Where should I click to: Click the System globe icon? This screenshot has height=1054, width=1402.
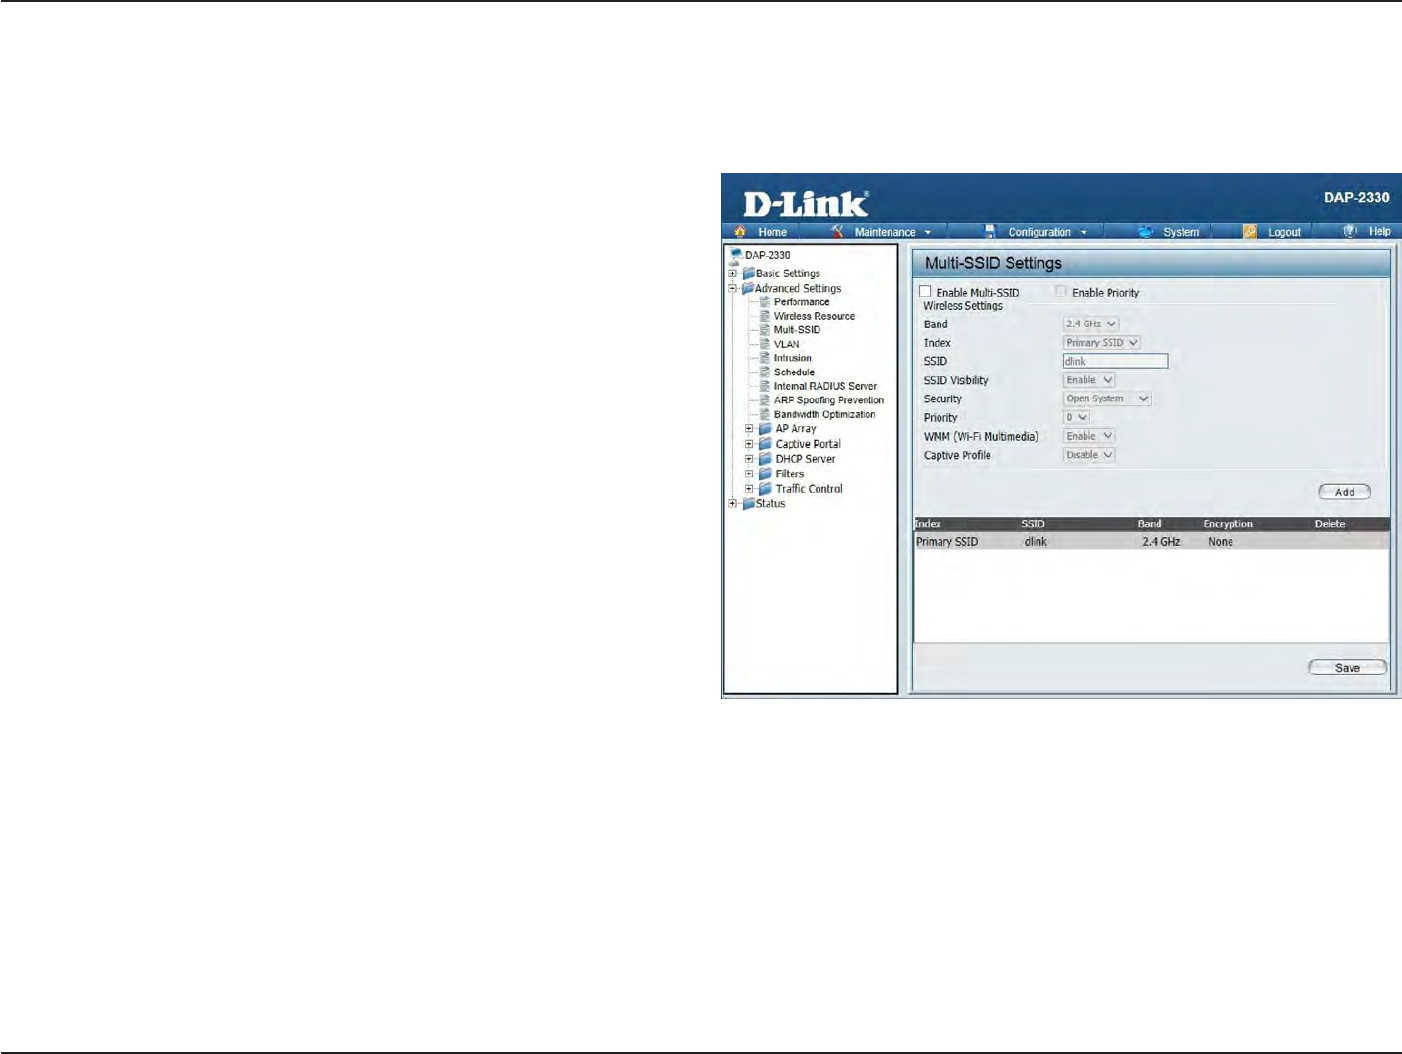(1146, 231)
